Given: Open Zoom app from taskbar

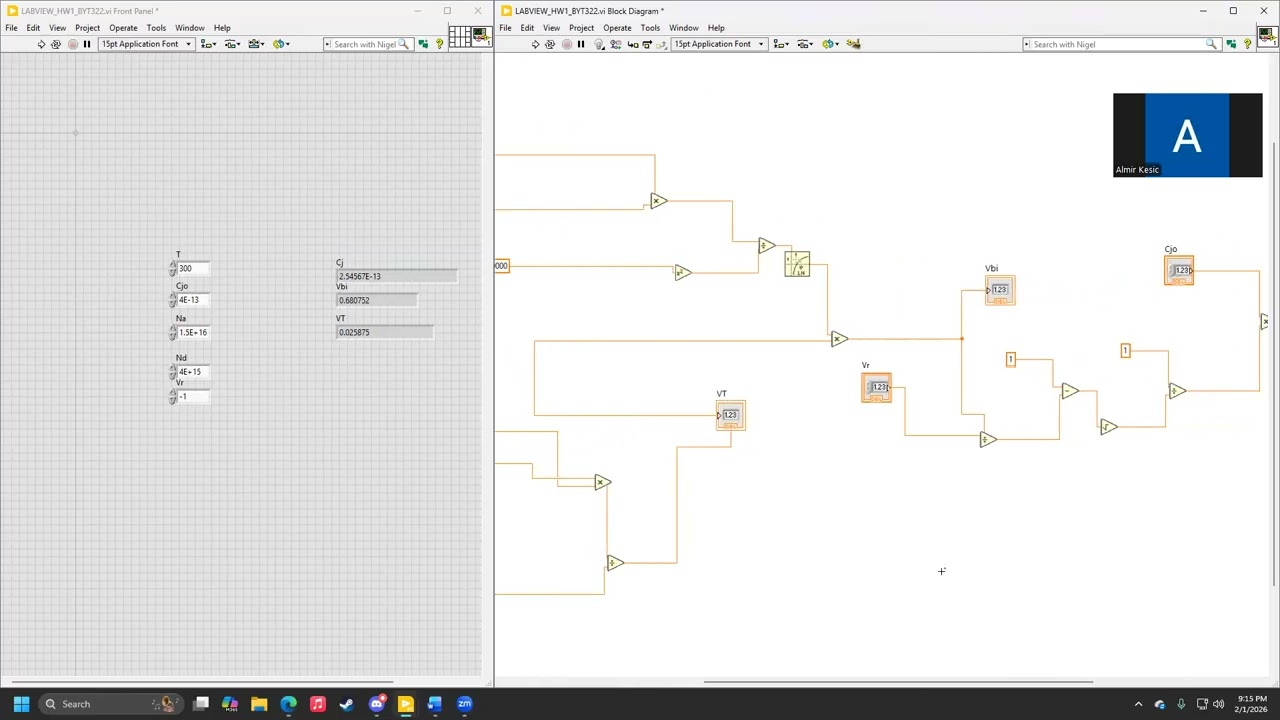Looking at the screenshot, I should coord(464,704).
